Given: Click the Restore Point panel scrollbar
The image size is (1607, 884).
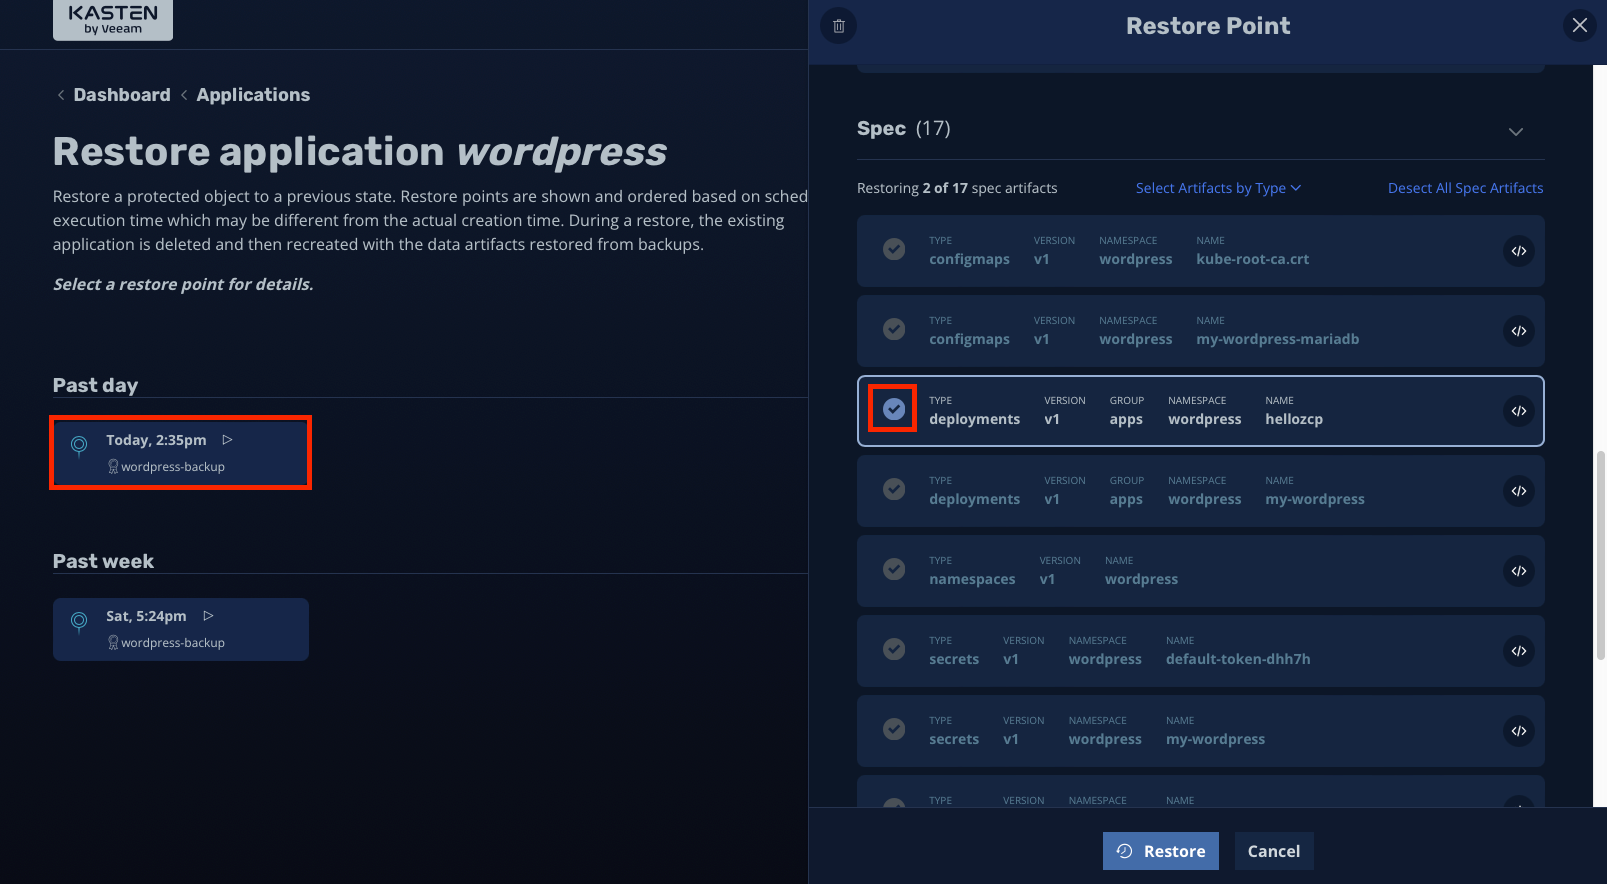Looking at the screenshot, I should coord(1600,555).
